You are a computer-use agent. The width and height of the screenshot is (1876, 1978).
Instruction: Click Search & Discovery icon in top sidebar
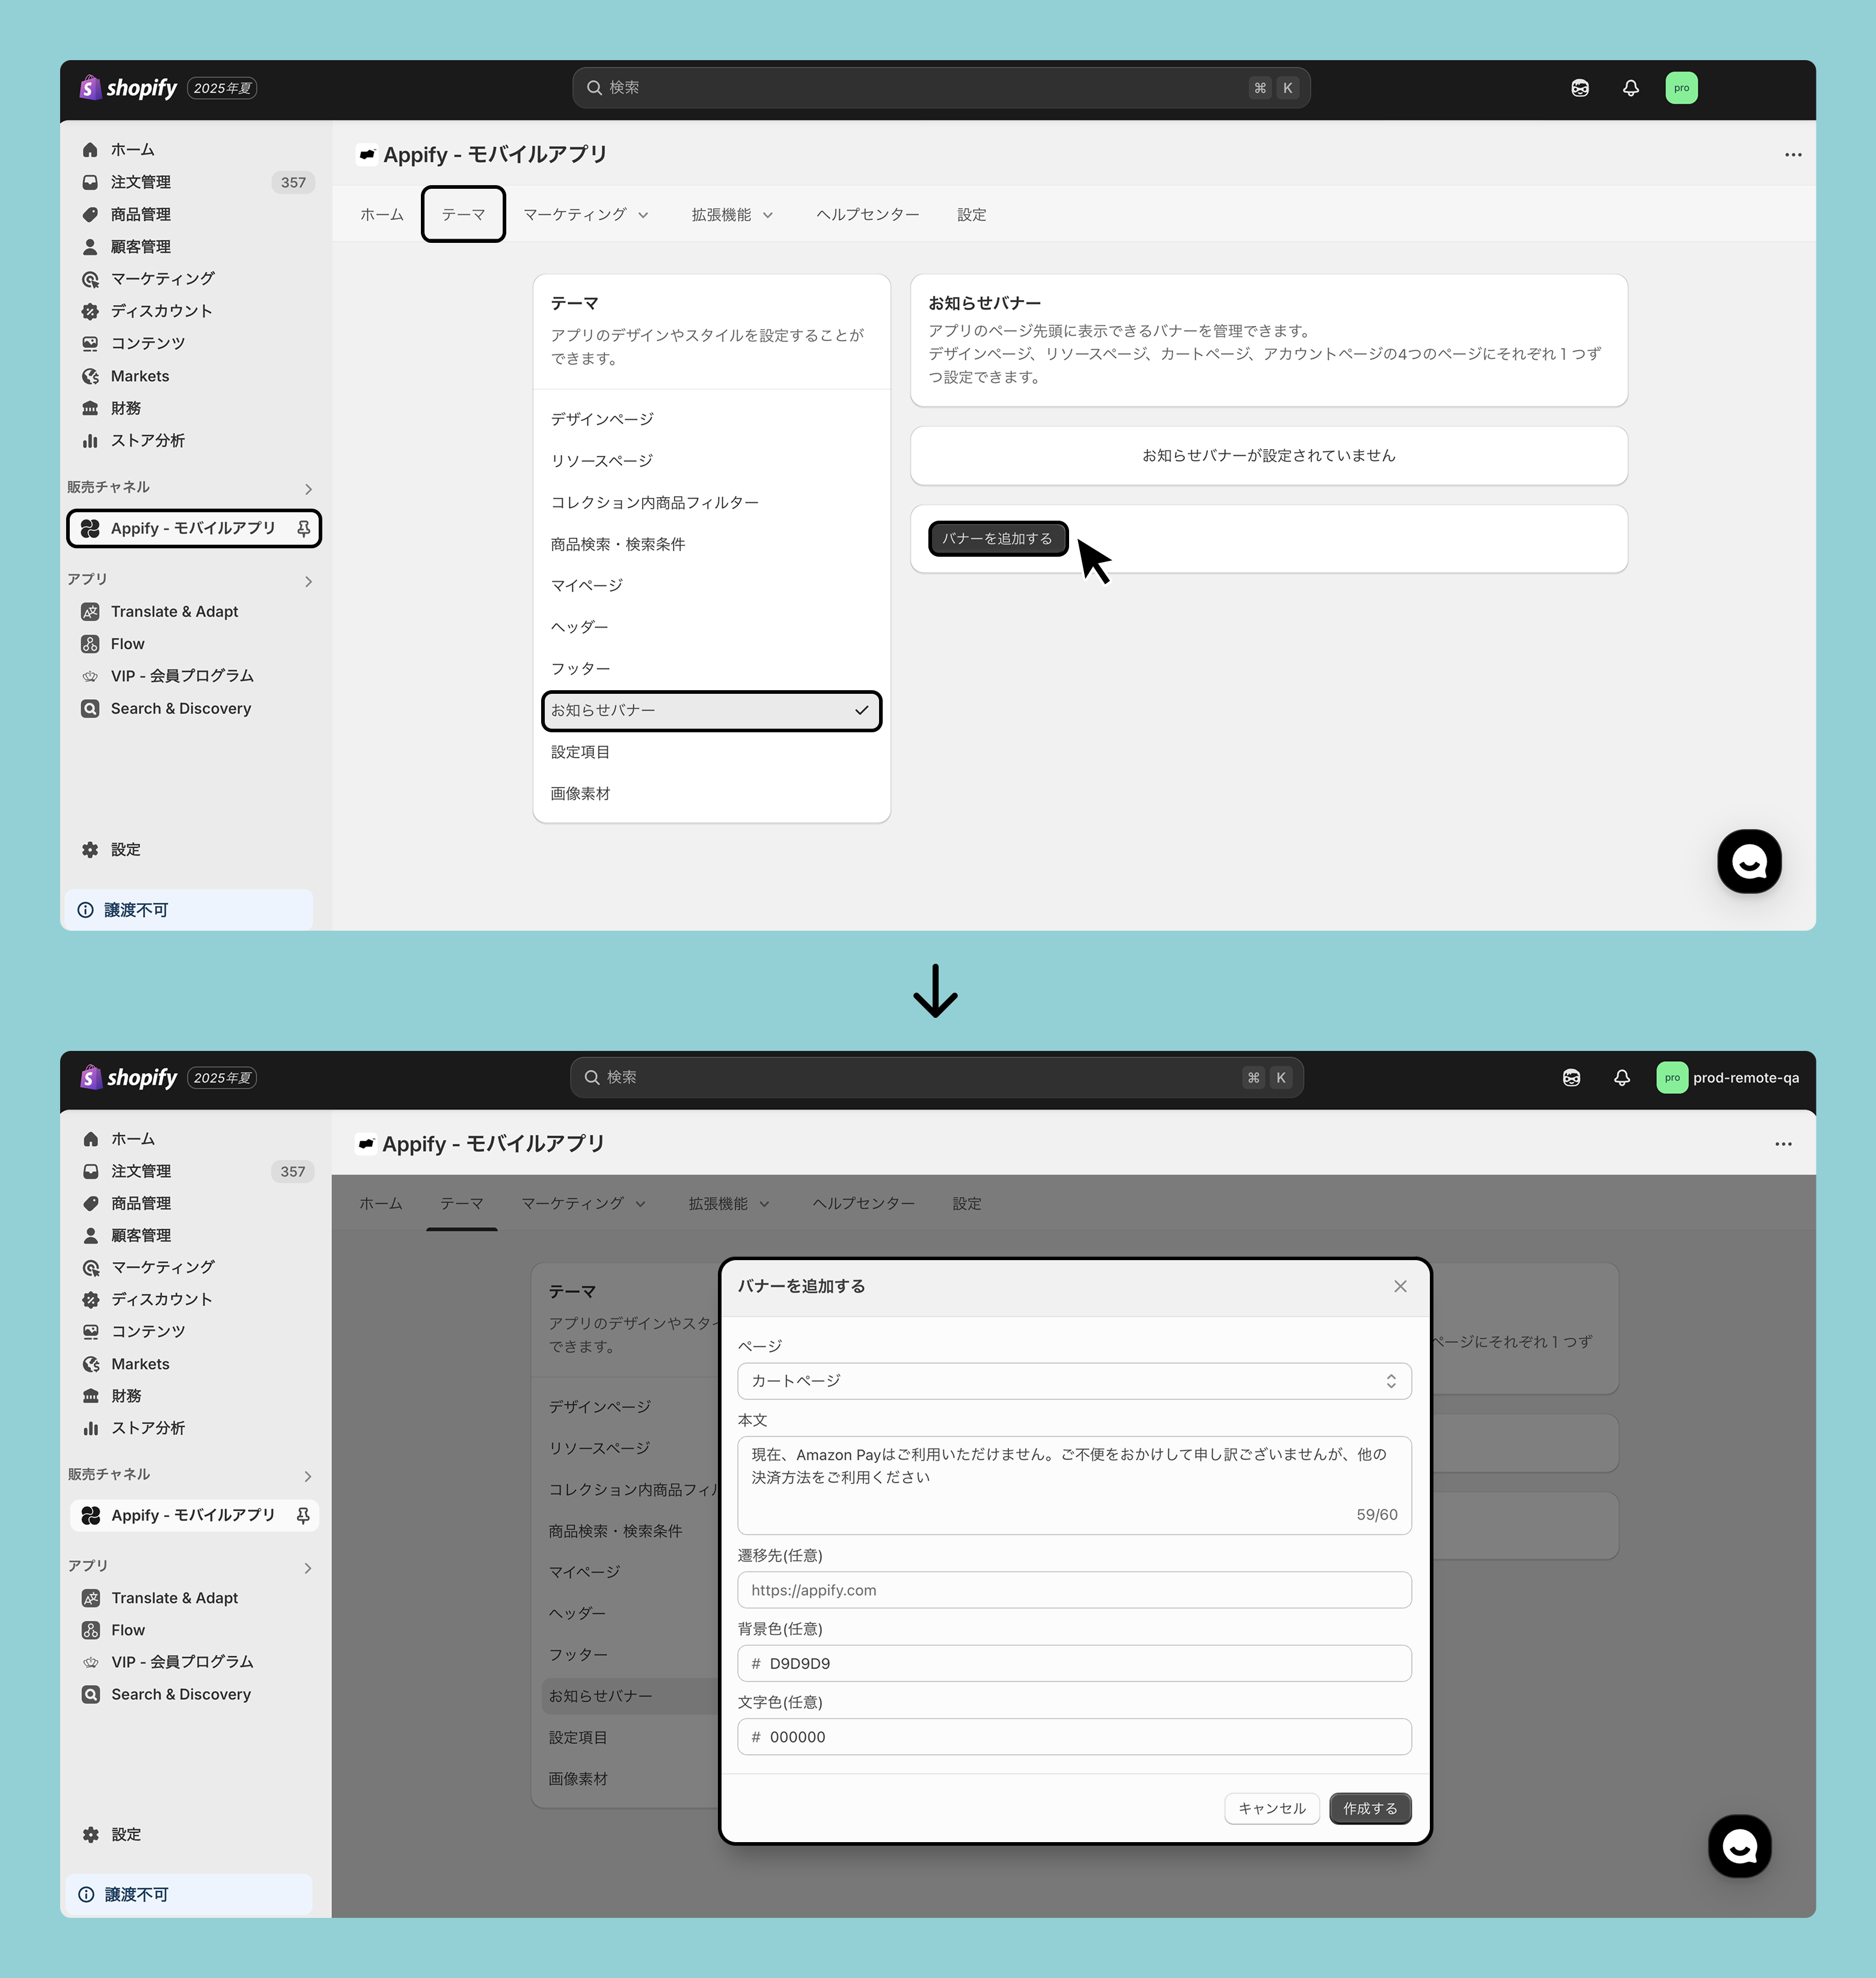pos(90,708)
